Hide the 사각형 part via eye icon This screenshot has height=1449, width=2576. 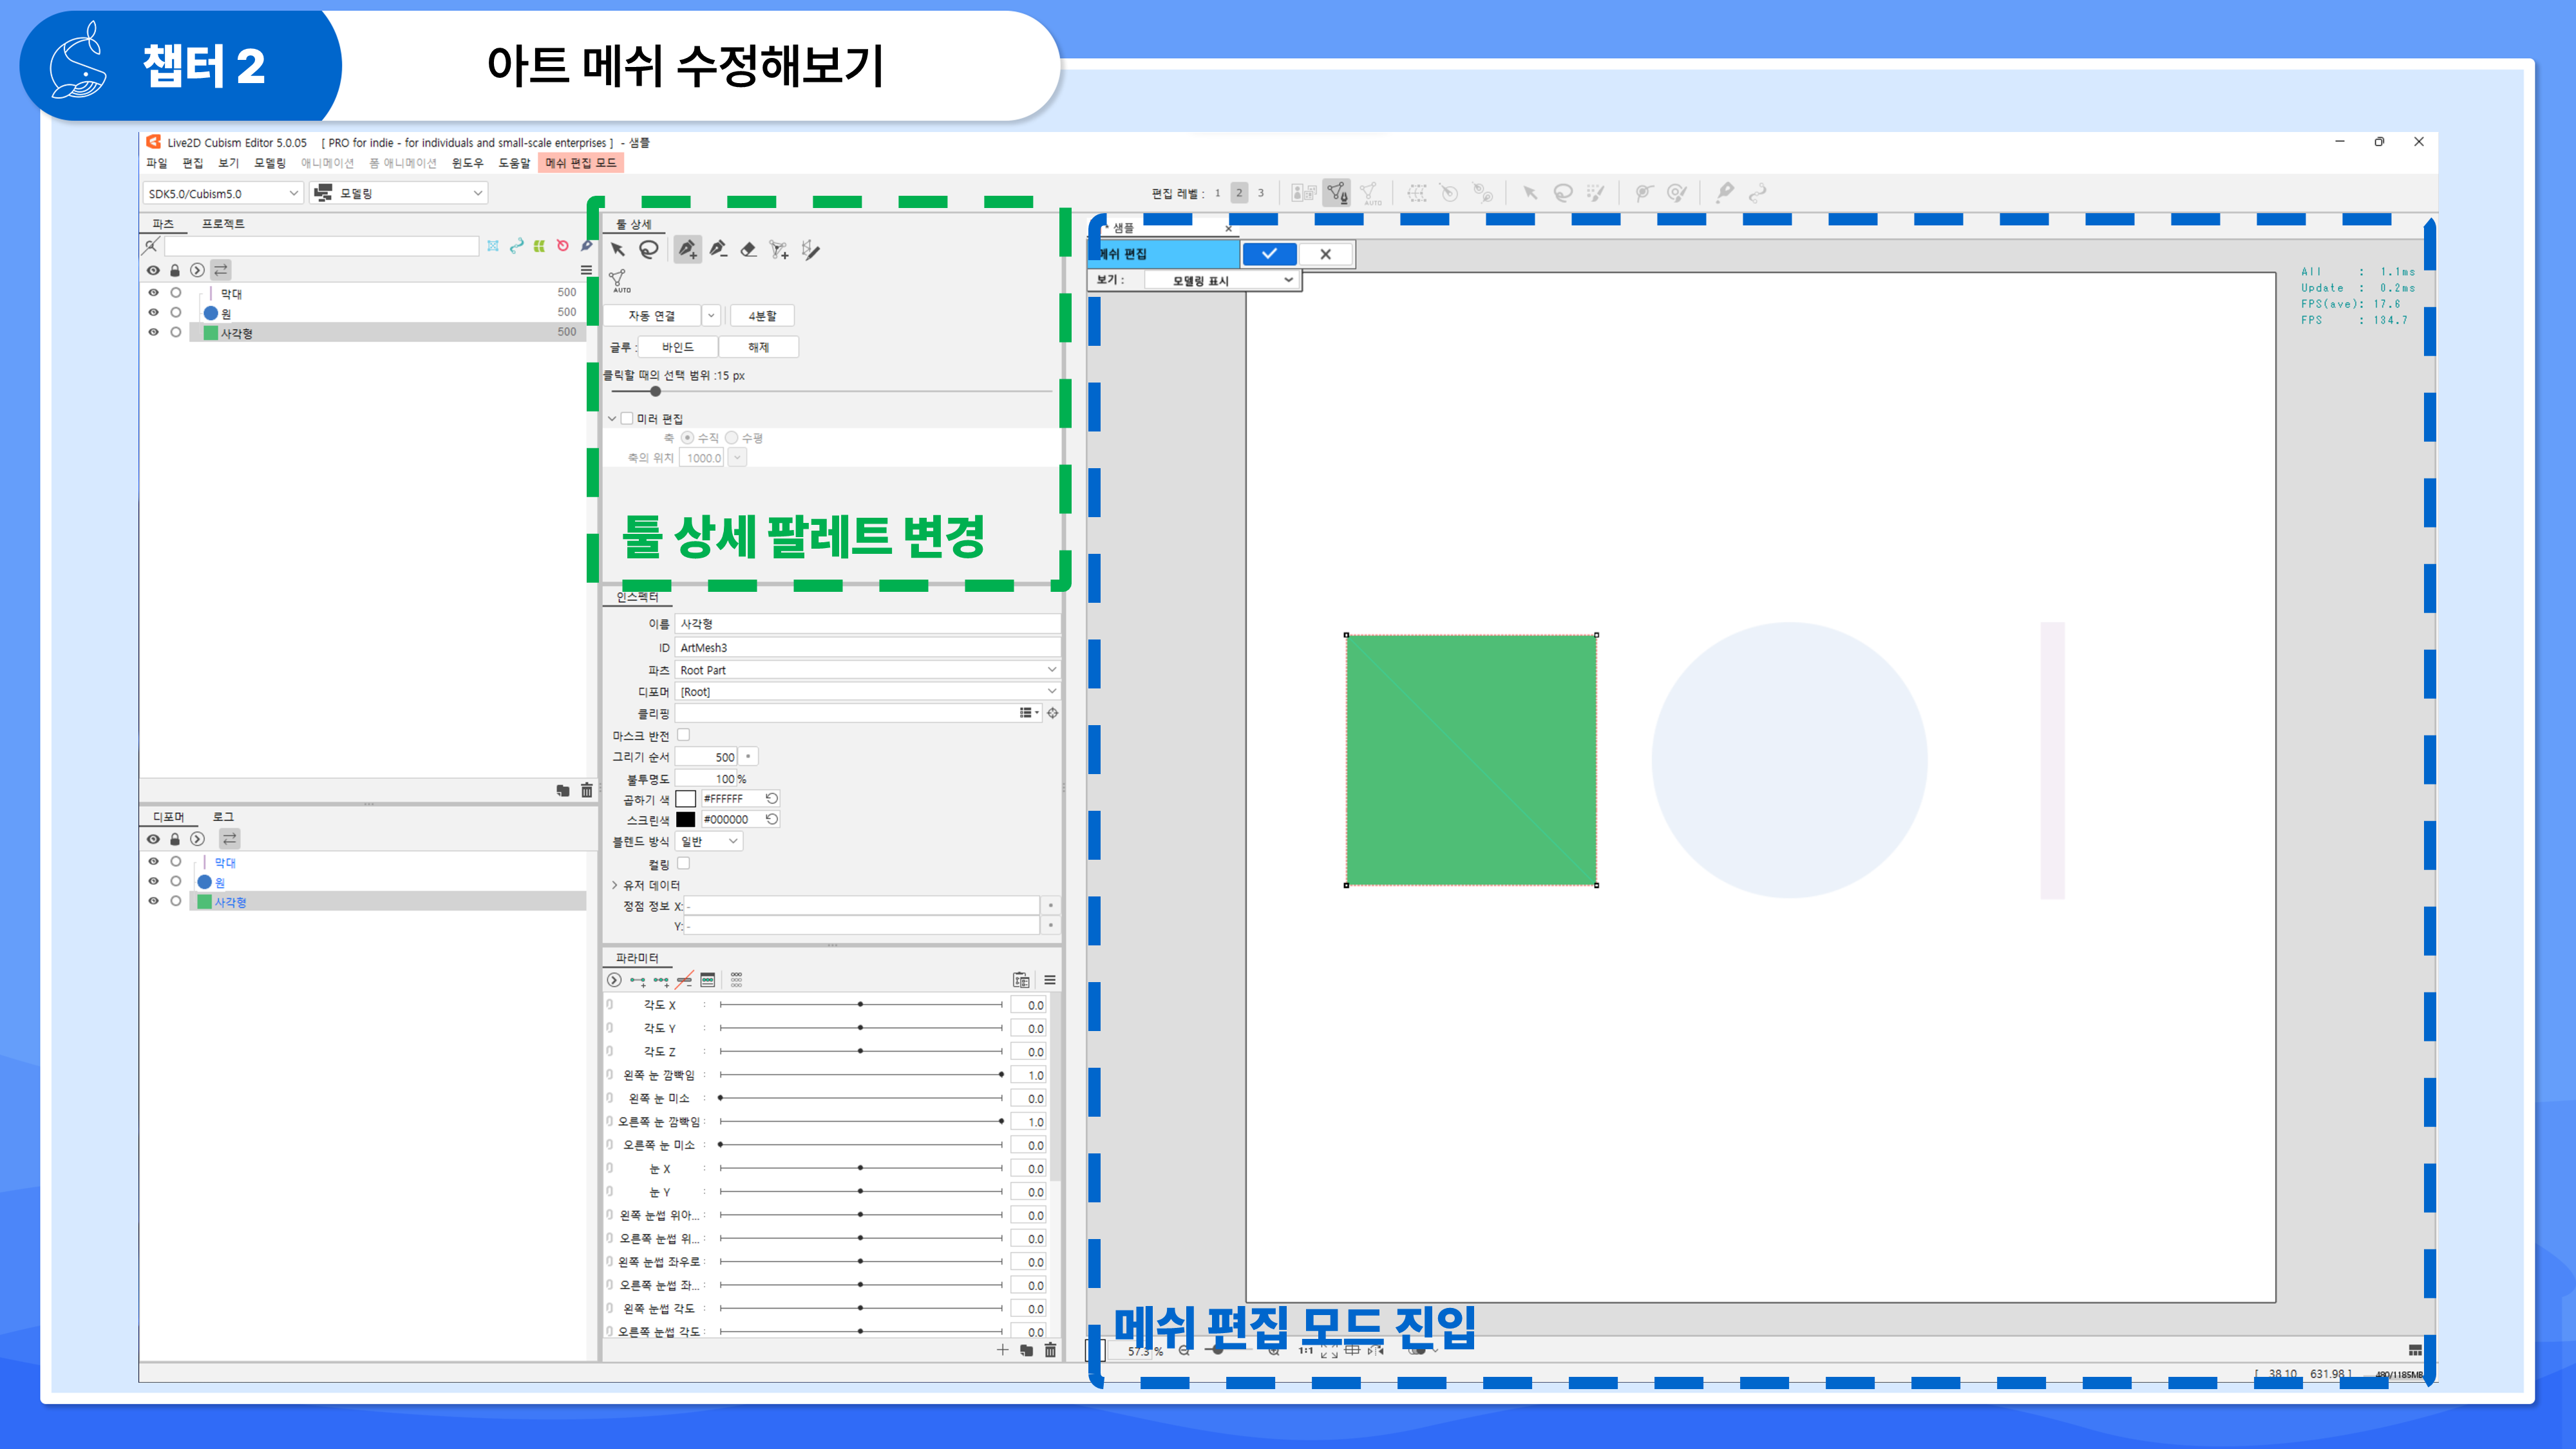153,333
